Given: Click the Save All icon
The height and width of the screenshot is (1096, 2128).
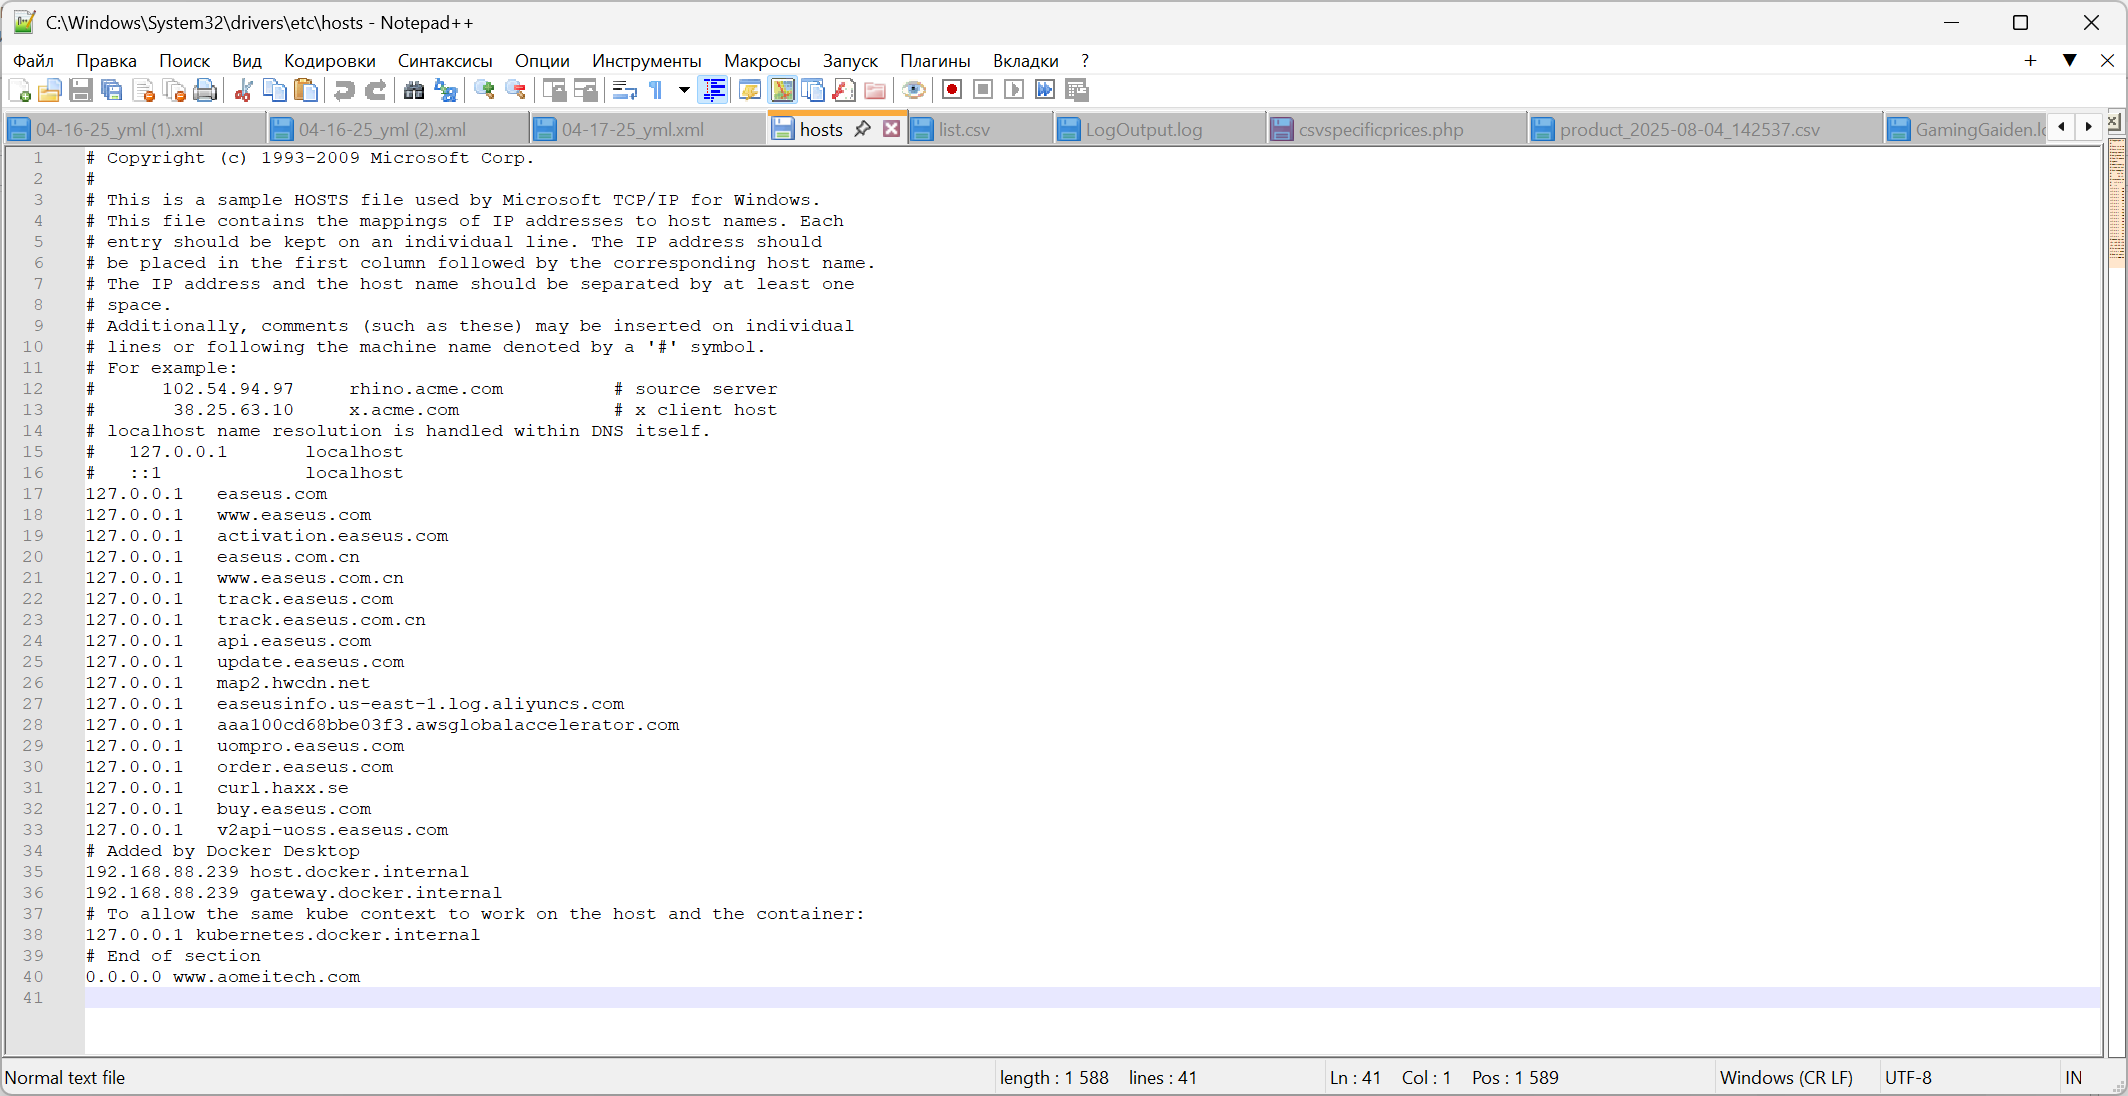Looking at the screenshot, I should (112, 91).
